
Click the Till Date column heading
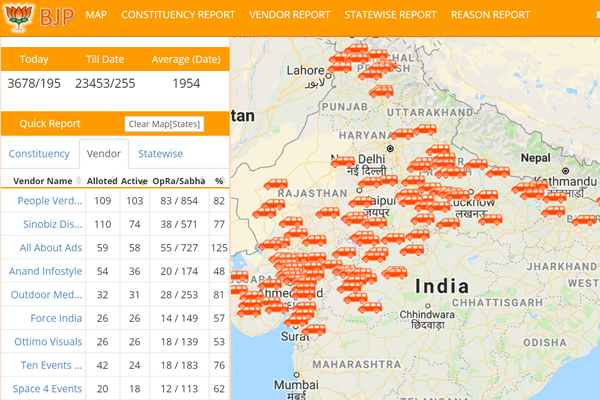click(x=105, y=59)
